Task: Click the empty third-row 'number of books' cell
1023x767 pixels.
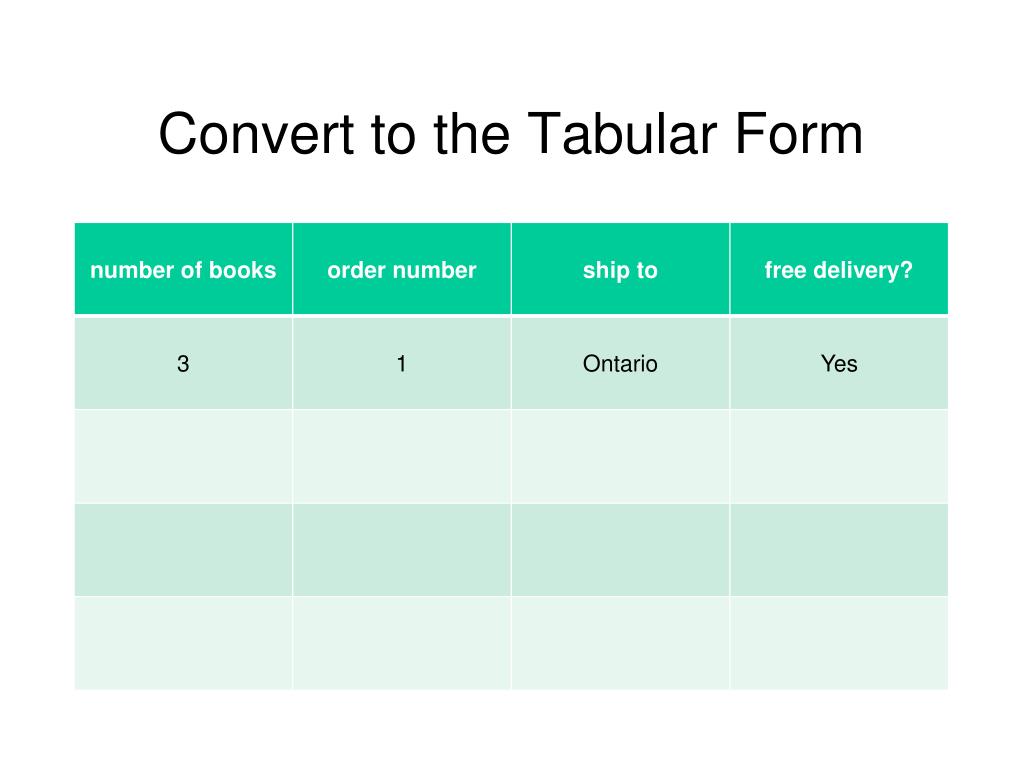Action: pos(183,550)
